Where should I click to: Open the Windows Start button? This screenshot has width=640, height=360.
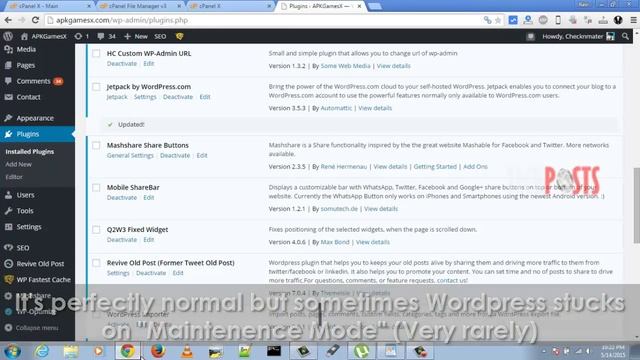13,351
